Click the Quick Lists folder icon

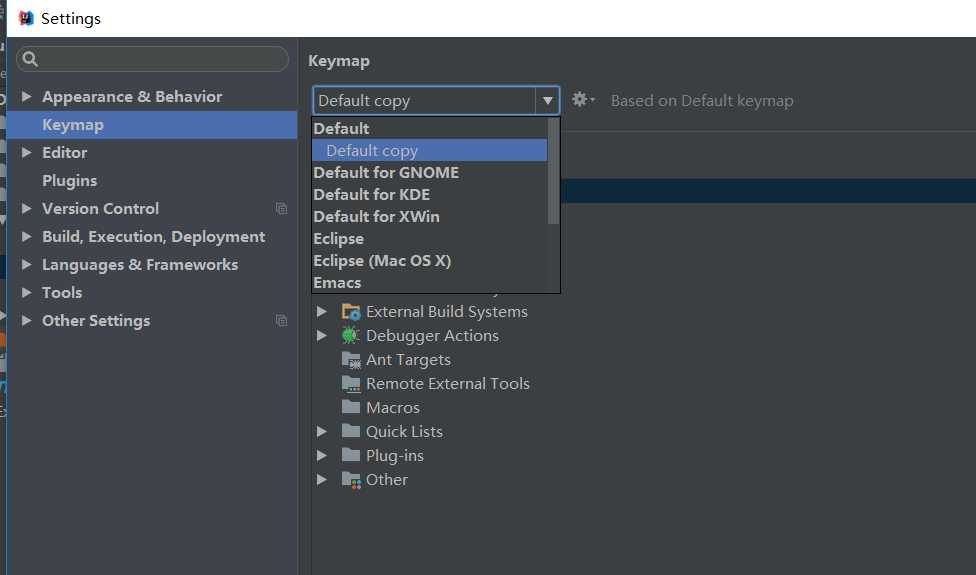click(351, 431)
